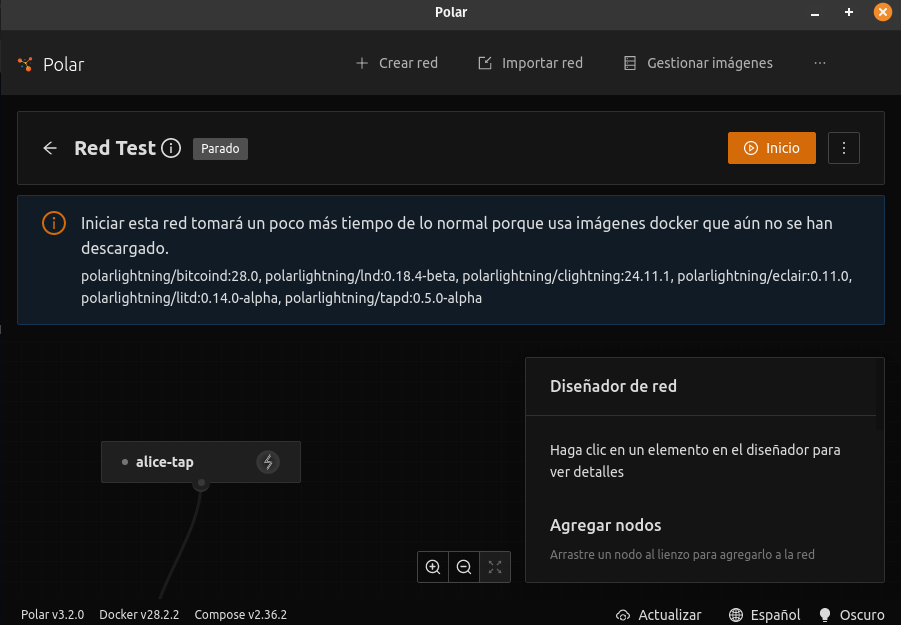This screenshot has height=625, width=901.
Task: Select the alice-tap node
Action: tap(165, 462)
